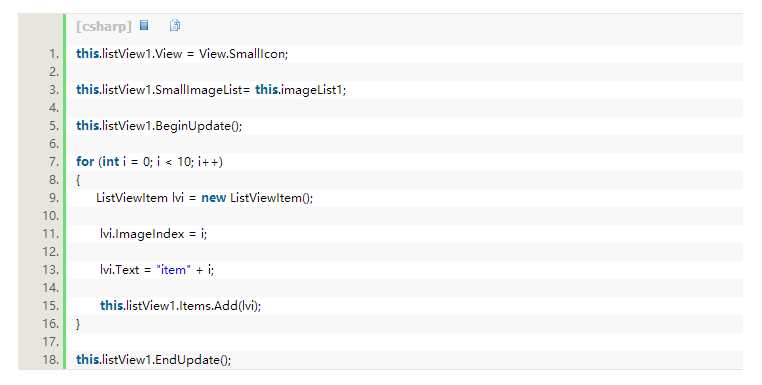The image size is (762, 385).
Task: Click the 'View.SmallIcon' text on line 1
Action: (x=242, y=53)
